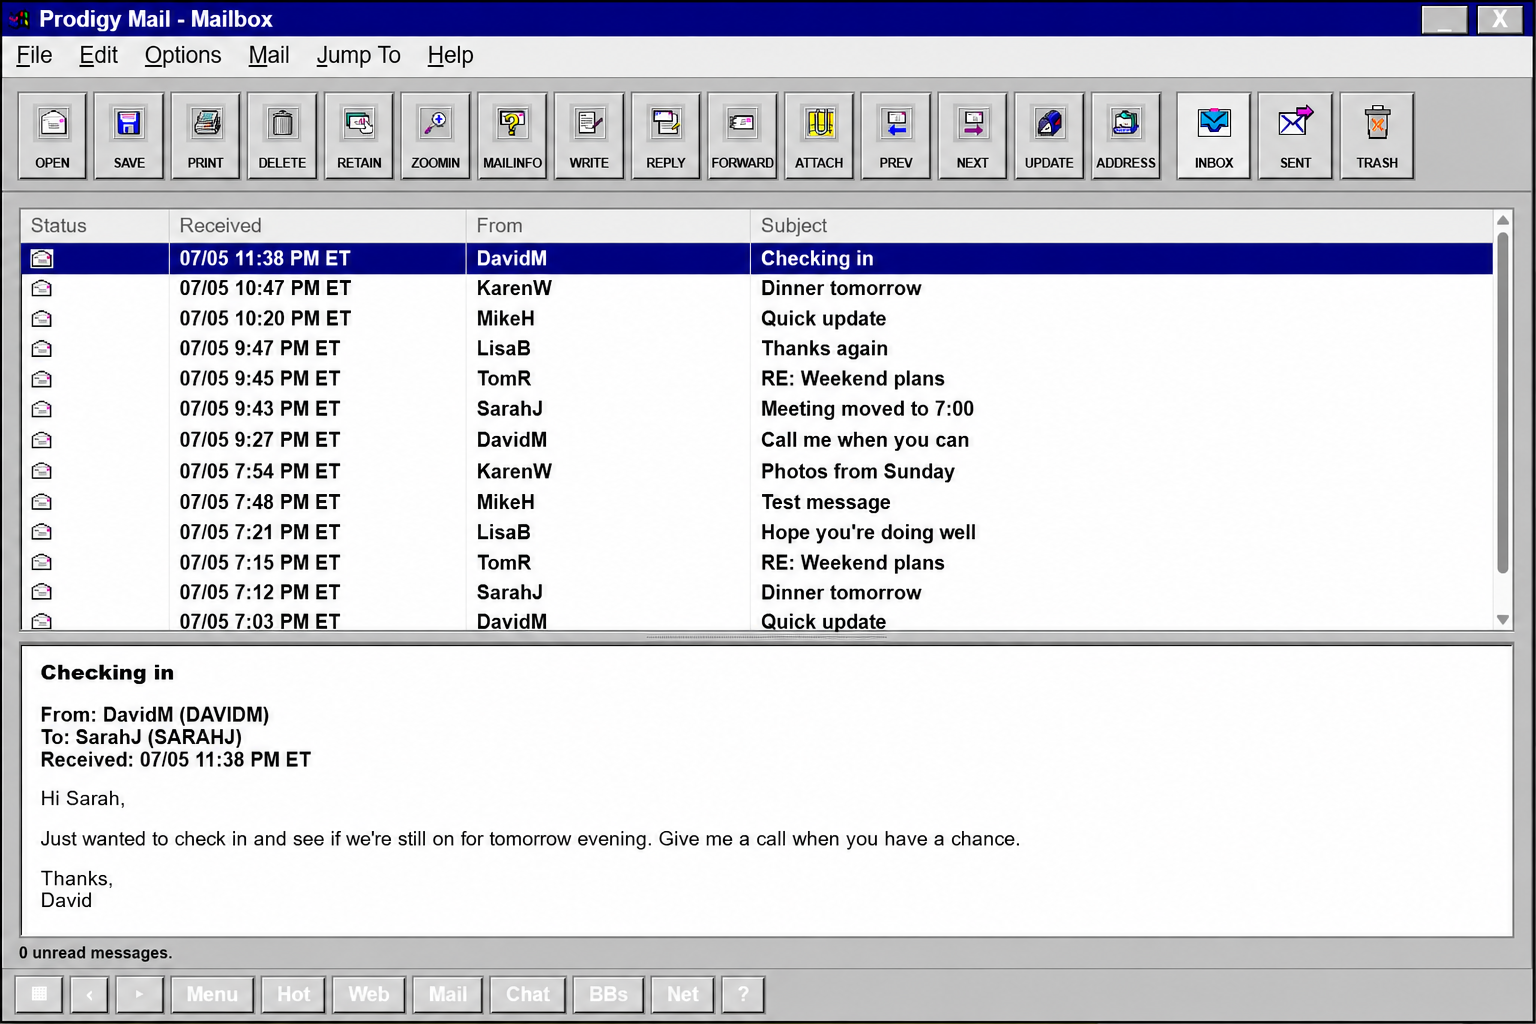Open the TRASH can icon

(1377, 136)
